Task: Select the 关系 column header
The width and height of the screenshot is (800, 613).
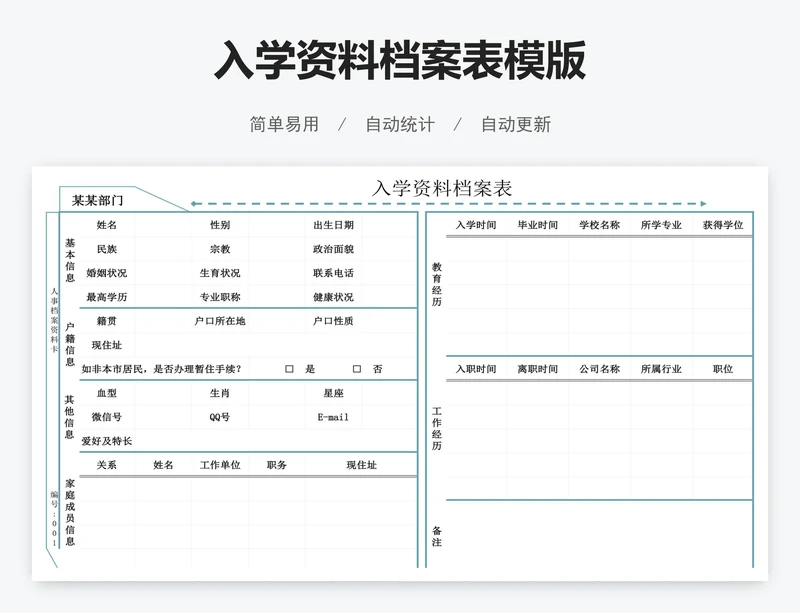Action: pos(107,465)
